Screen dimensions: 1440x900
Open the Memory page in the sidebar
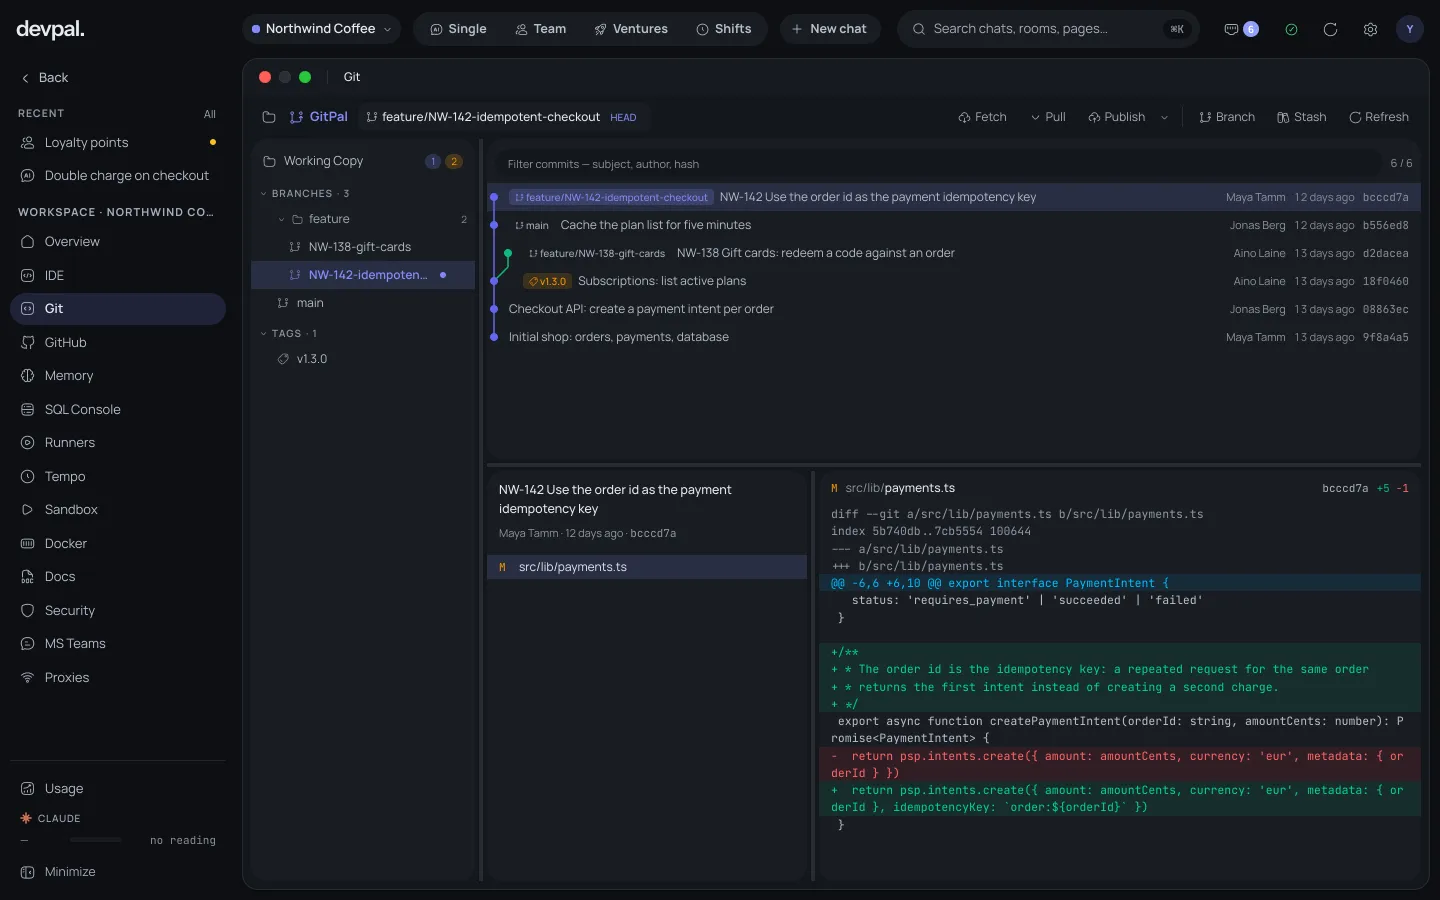click(x=118, y=375)
